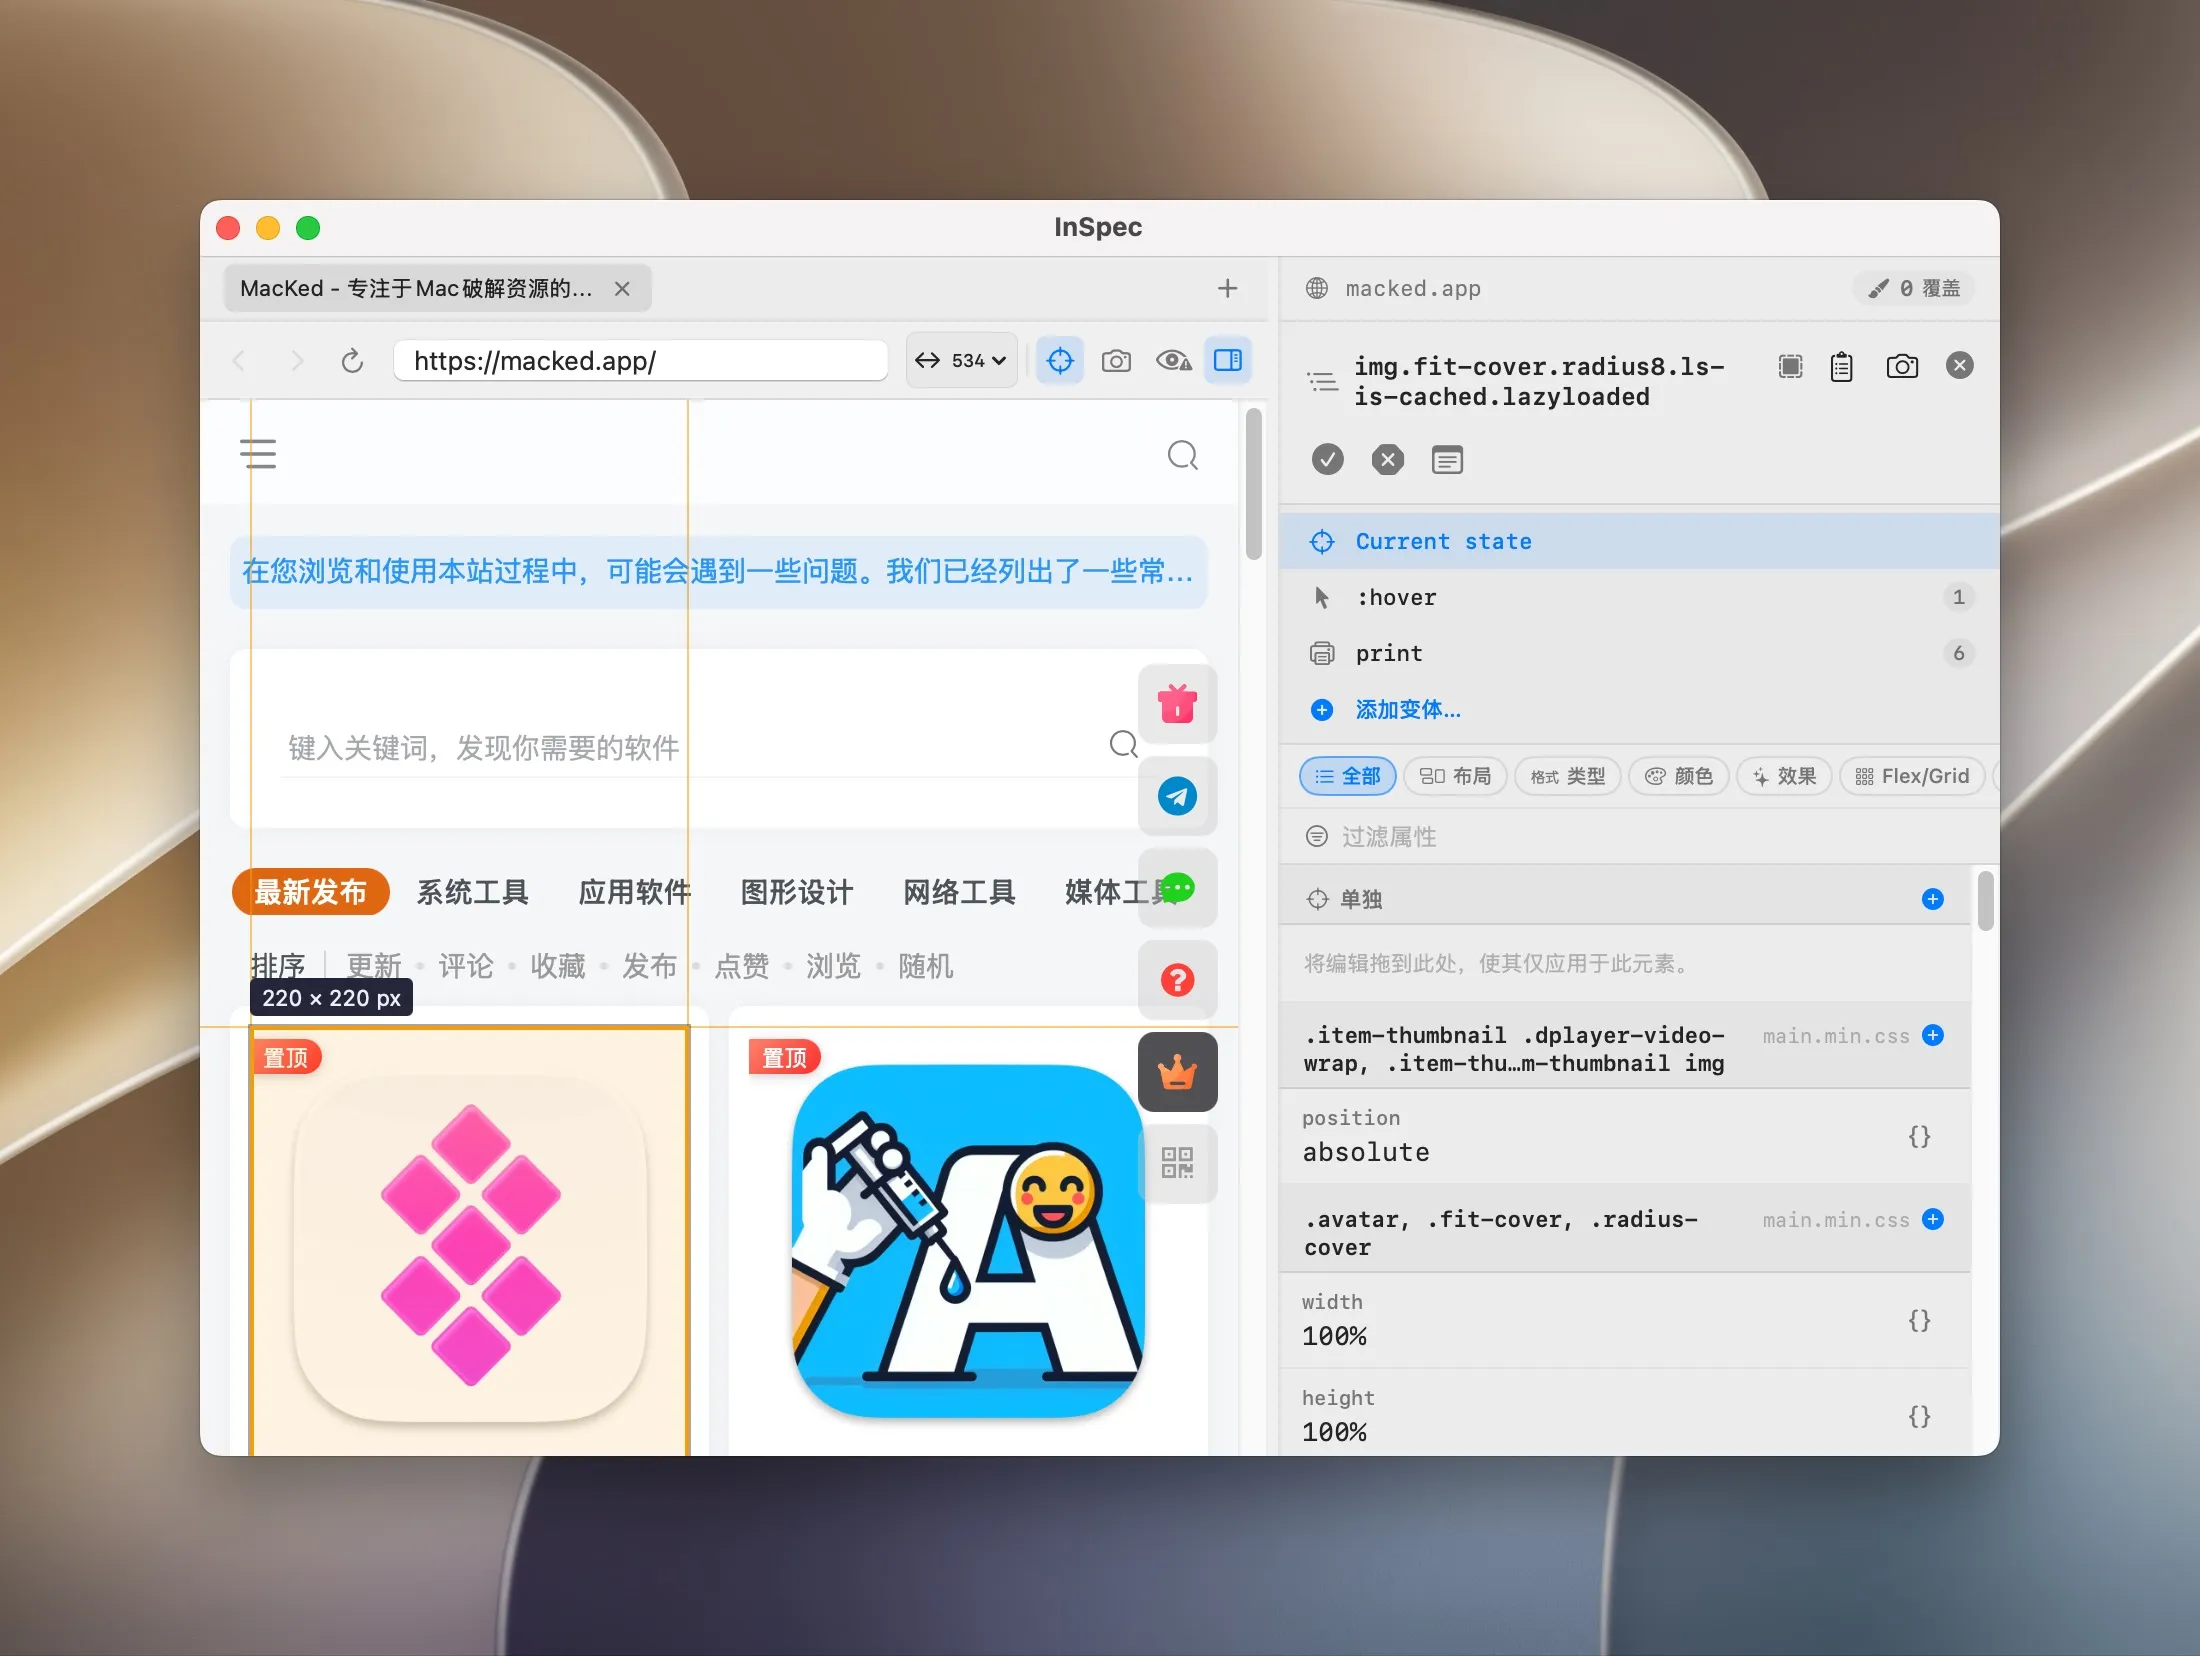Viewport: 2200px width, 1656px height.
Task: Click the search icon in the webpage header
Action: pyautogui.click(x=1183, y=455)
